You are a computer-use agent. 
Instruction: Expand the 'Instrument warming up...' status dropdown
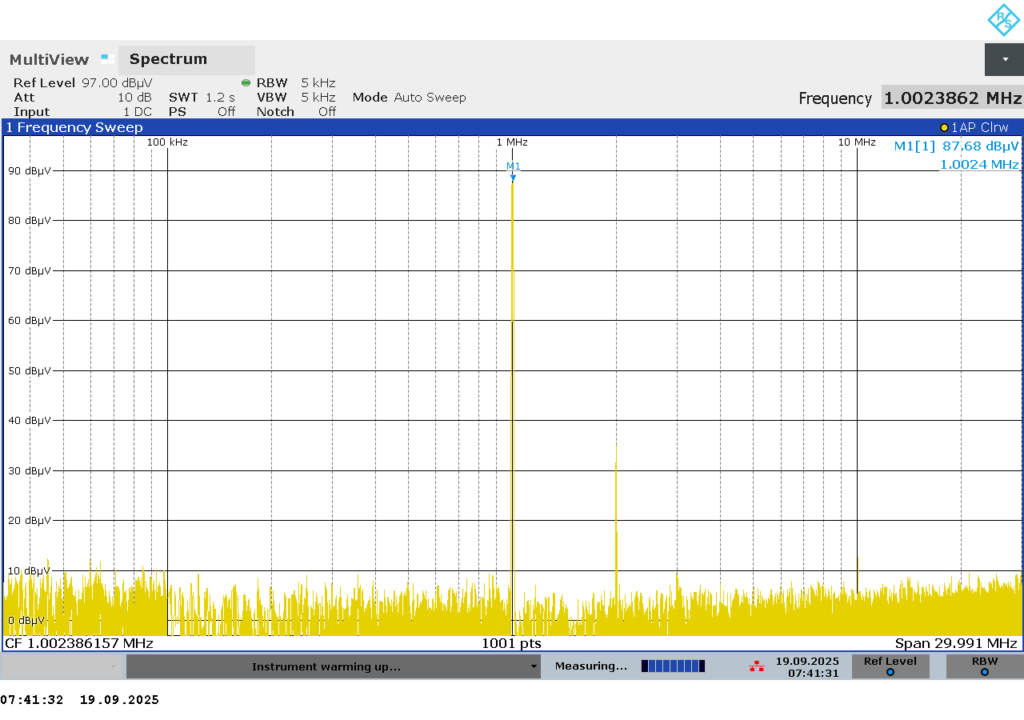(533, 667)
